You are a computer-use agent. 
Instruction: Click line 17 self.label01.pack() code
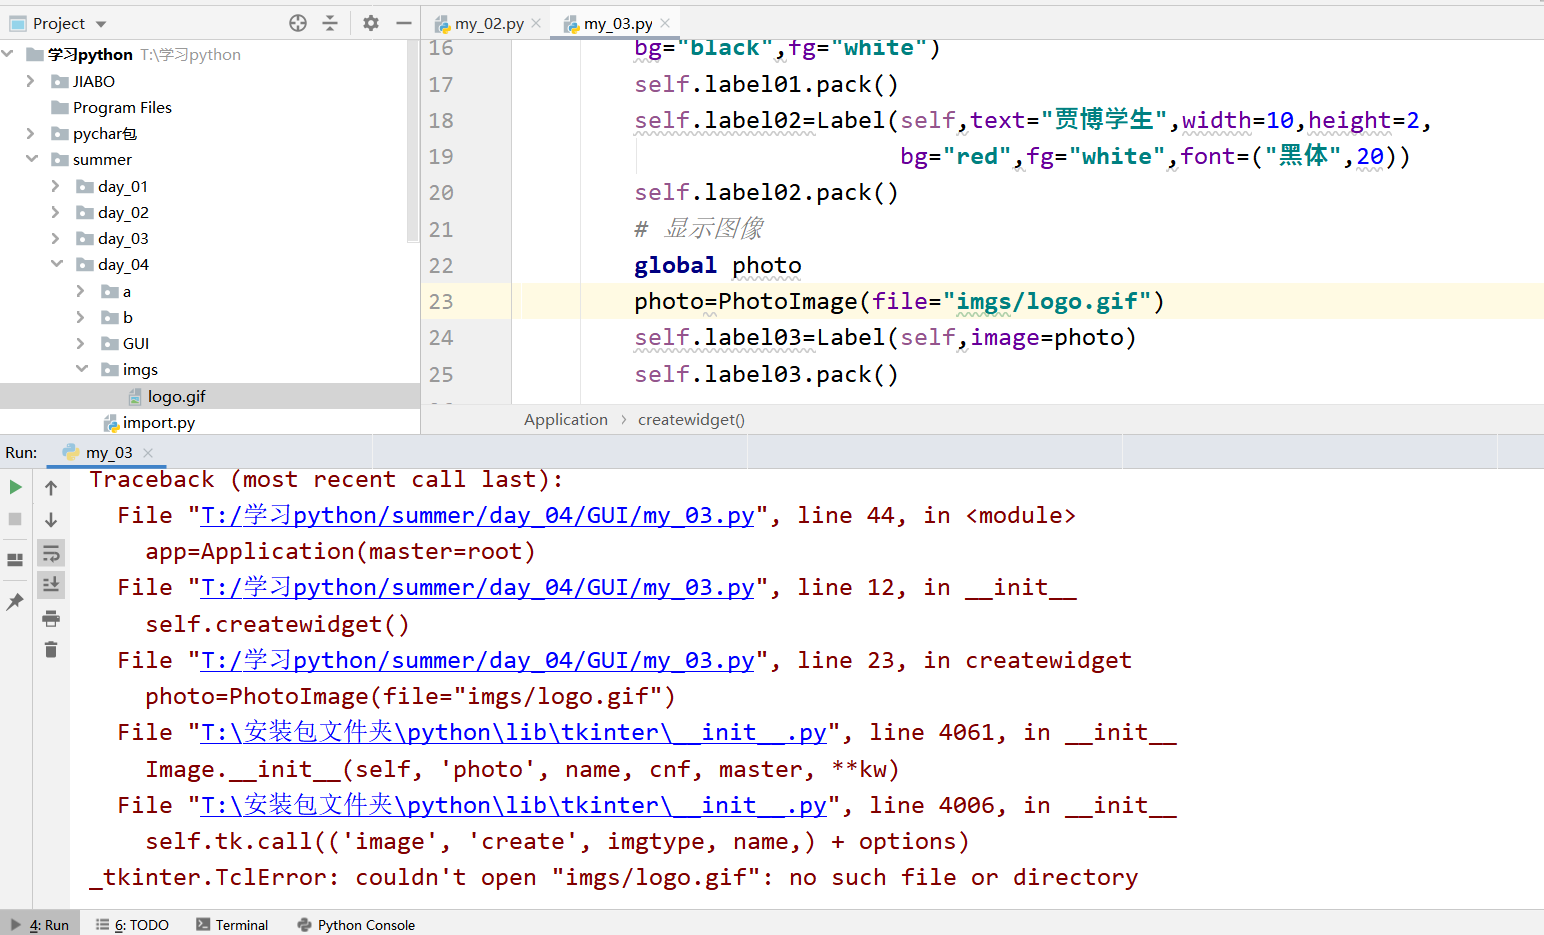766,84
